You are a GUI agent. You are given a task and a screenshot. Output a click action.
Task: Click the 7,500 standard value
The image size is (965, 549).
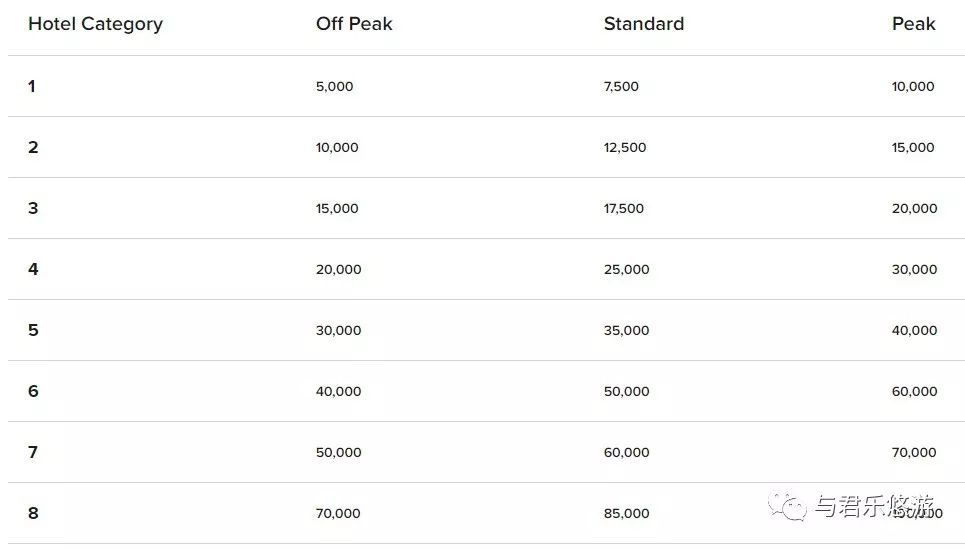[621, 87]
